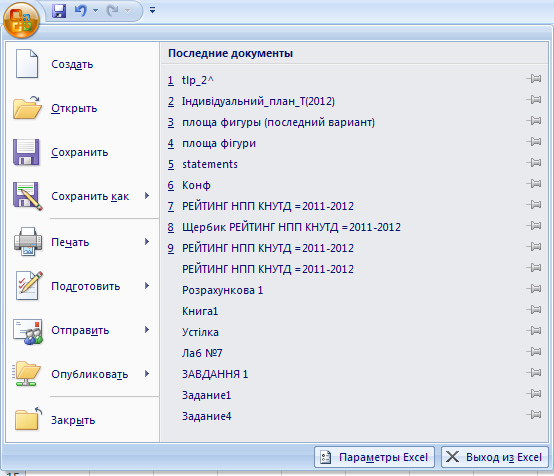Pin the Книга1 document
This screenshot has width=554, height=476.
coord(534,309)
